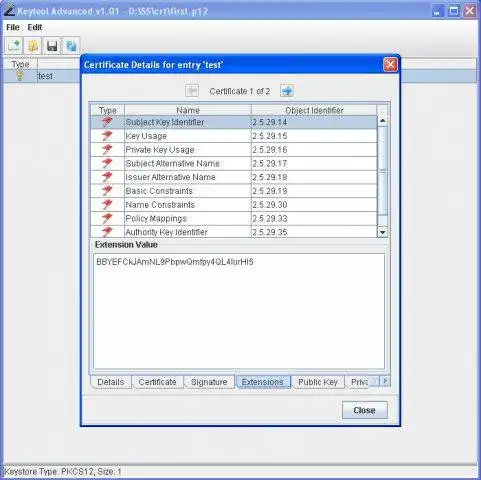Click the save keystore floppy icon

coord(52,45)
